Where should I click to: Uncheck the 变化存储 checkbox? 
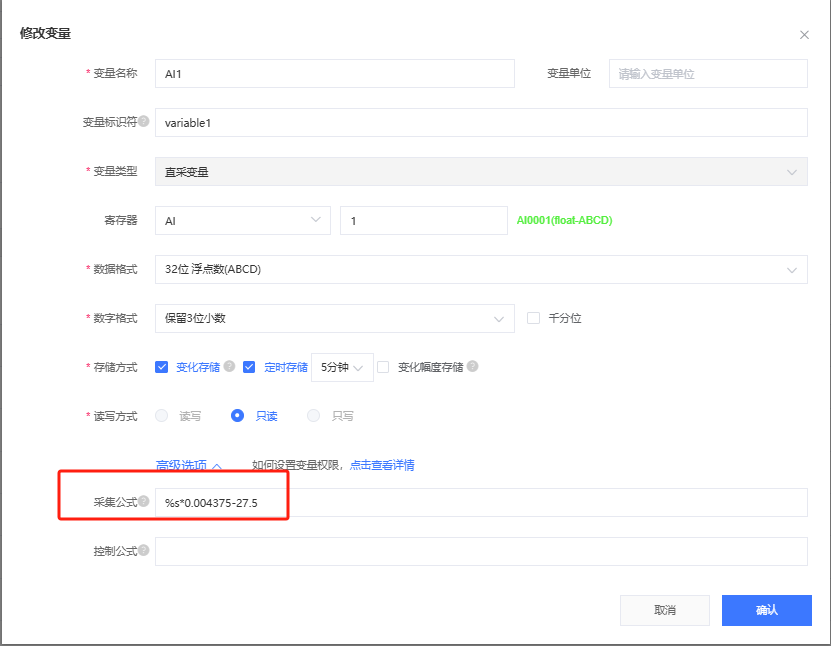162,367
